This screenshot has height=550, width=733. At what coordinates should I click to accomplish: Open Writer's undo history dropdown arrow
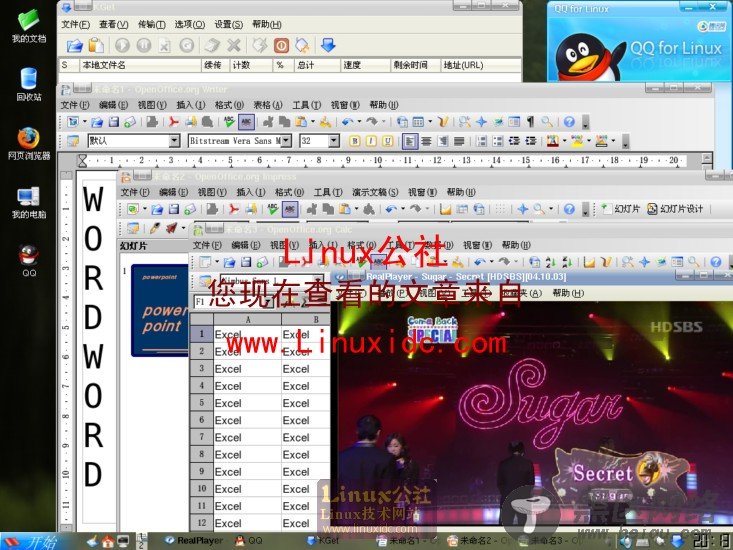coord(359,122)
